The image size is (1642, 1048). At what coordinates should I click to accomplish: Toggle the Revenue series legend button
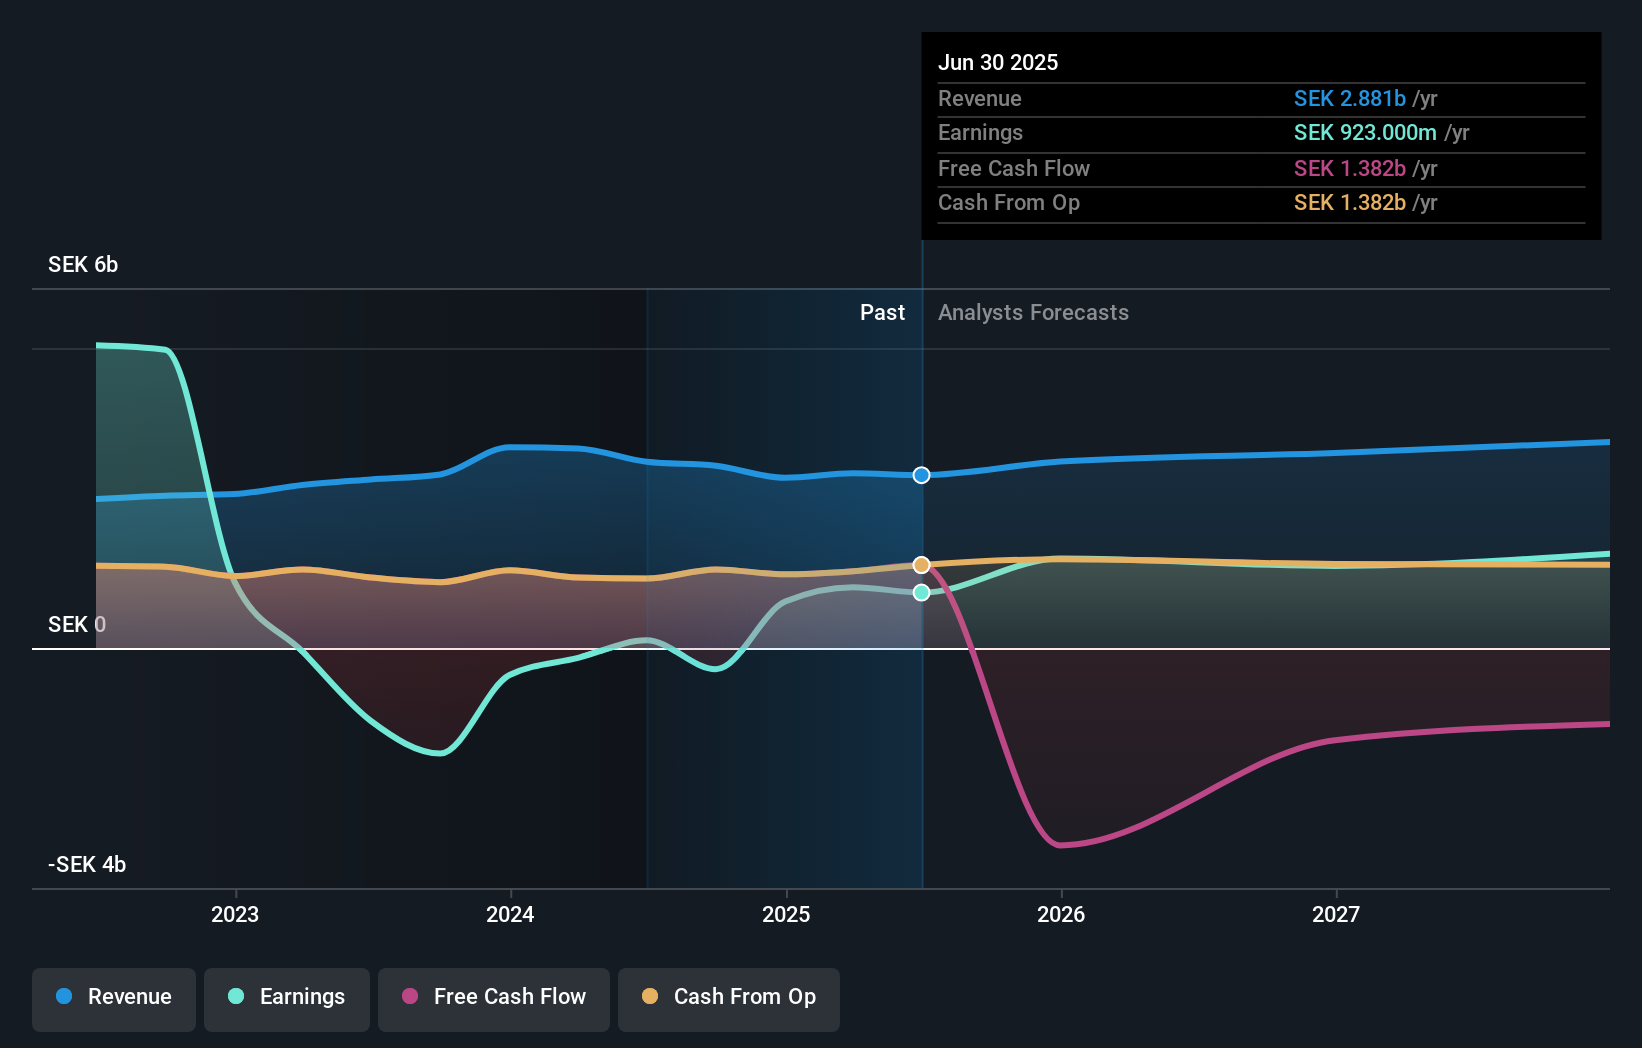114,999
